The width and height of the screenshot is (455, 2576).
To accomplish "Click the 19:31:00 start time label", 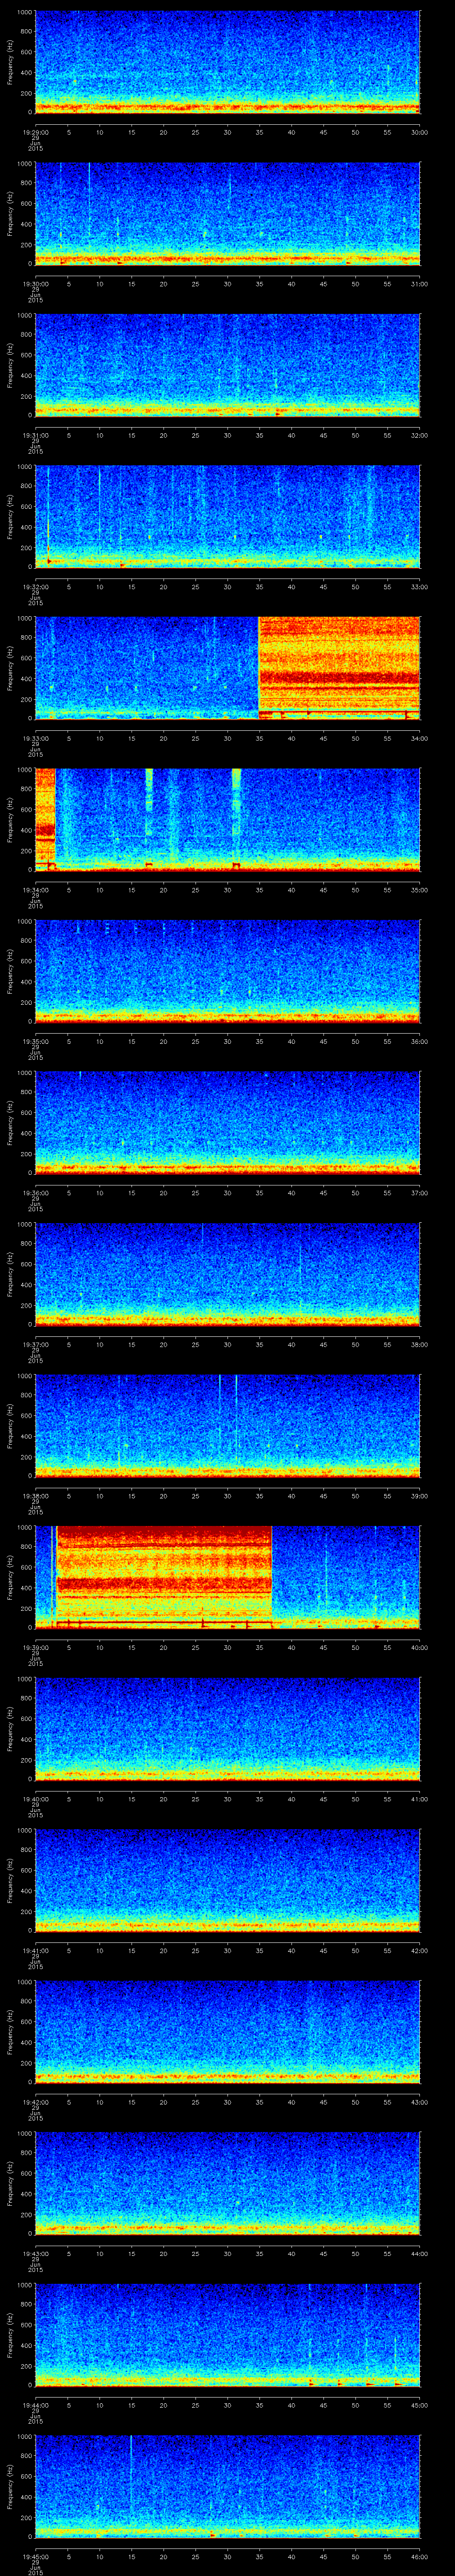I will (35, 435).
